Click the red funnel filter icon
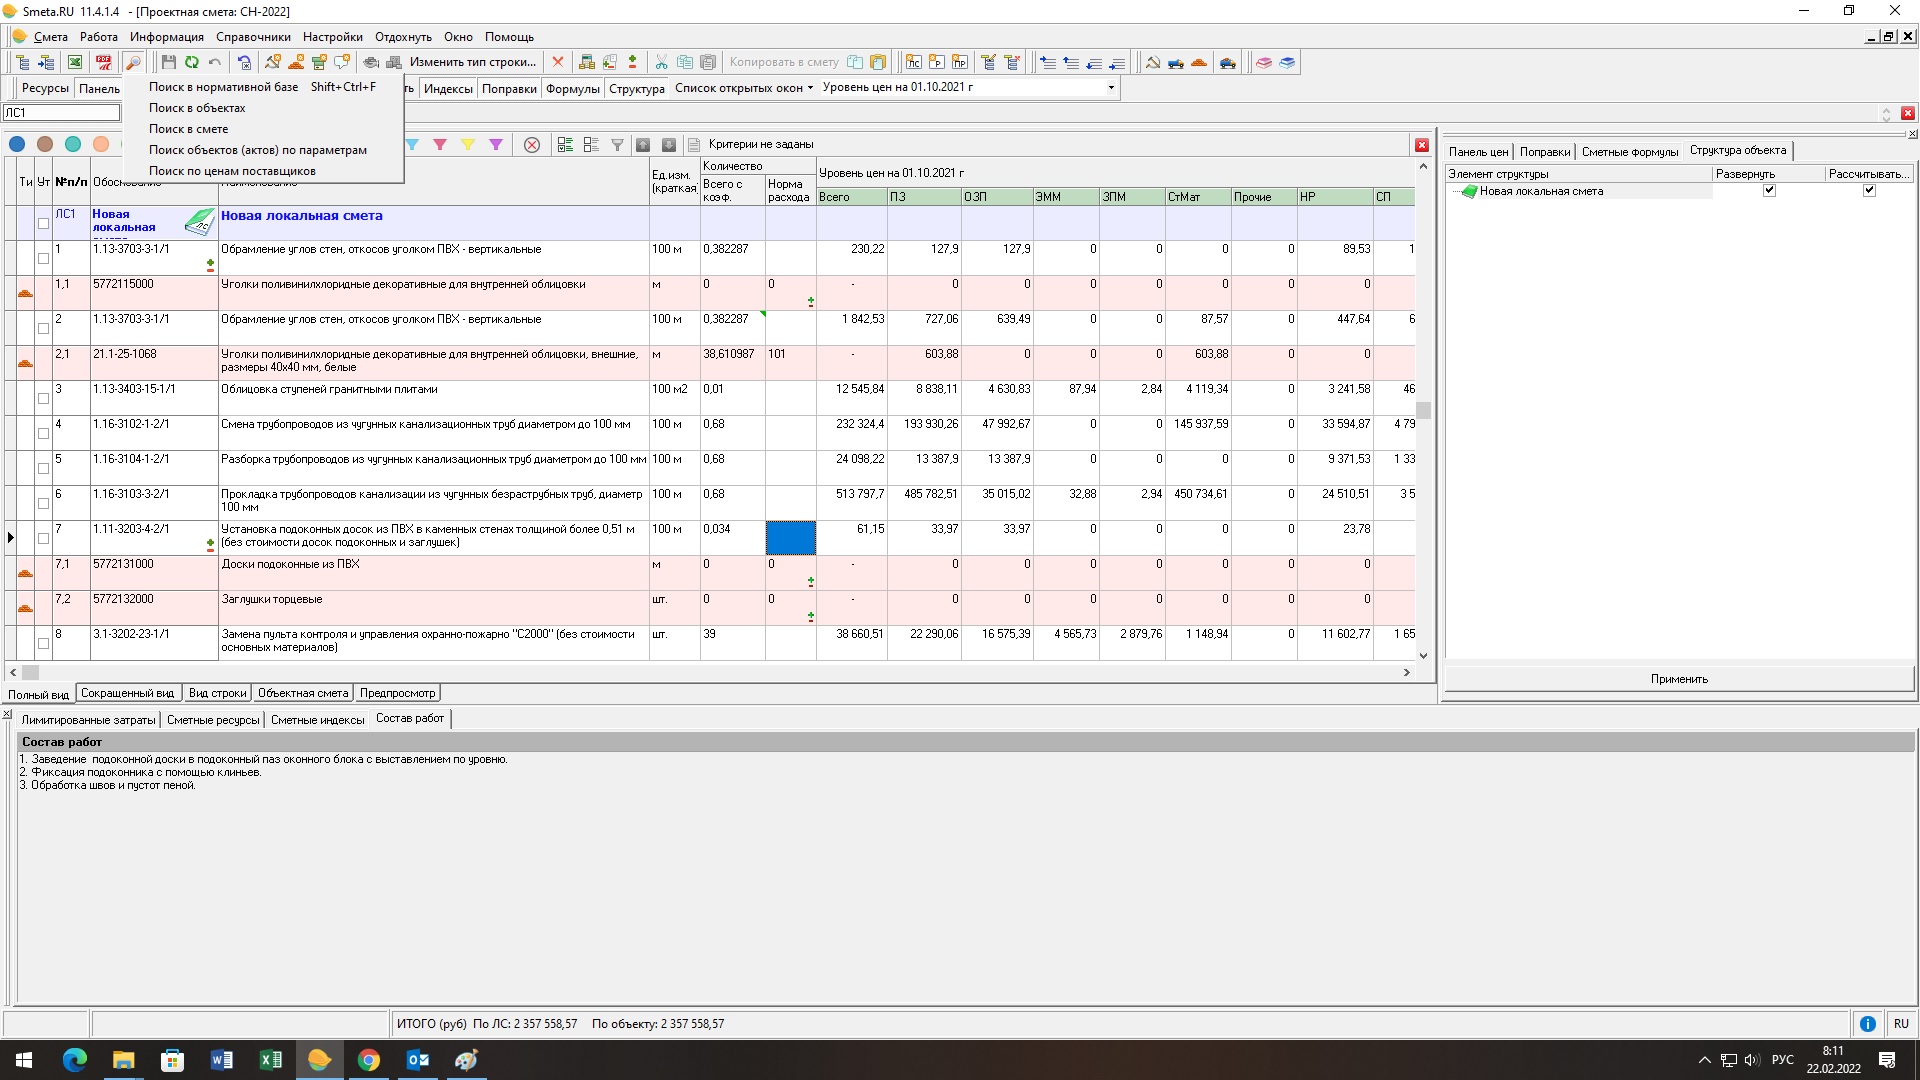 [x=440, y=145]
